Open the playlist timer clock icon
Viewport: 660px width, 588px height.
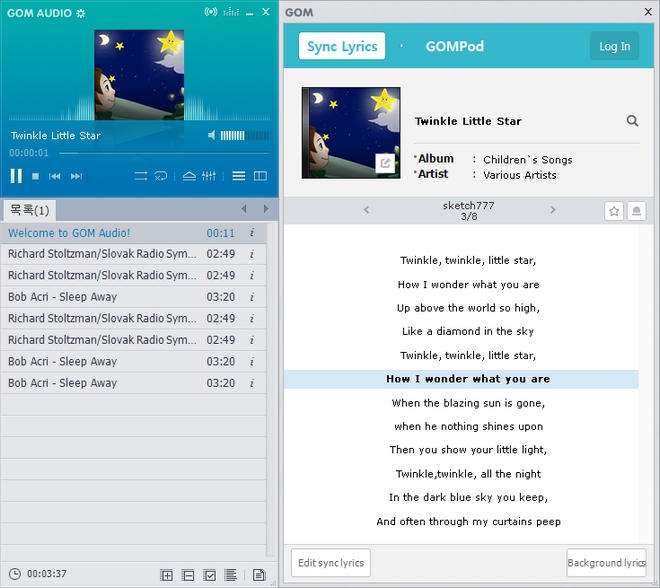(x=15, y=574)
